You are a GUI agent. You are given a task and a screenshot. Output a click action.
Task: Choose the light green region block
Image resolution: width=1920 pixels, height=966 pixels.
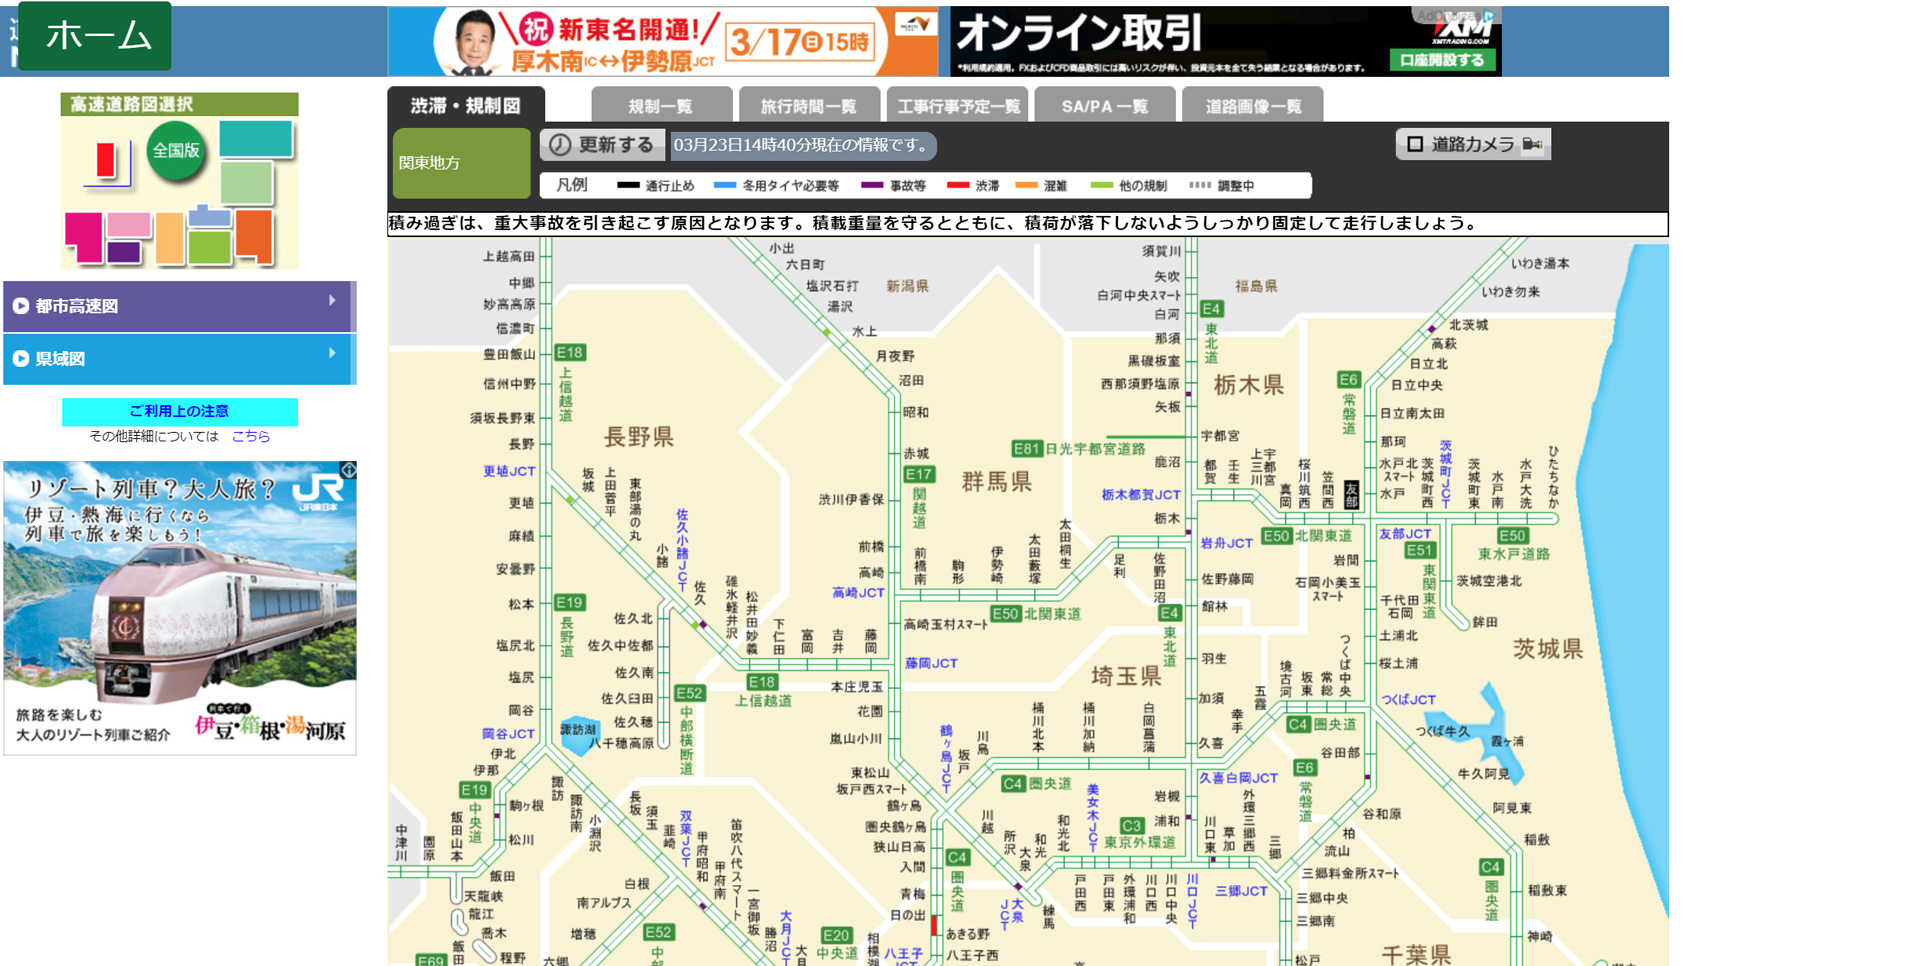pos(246,184)
